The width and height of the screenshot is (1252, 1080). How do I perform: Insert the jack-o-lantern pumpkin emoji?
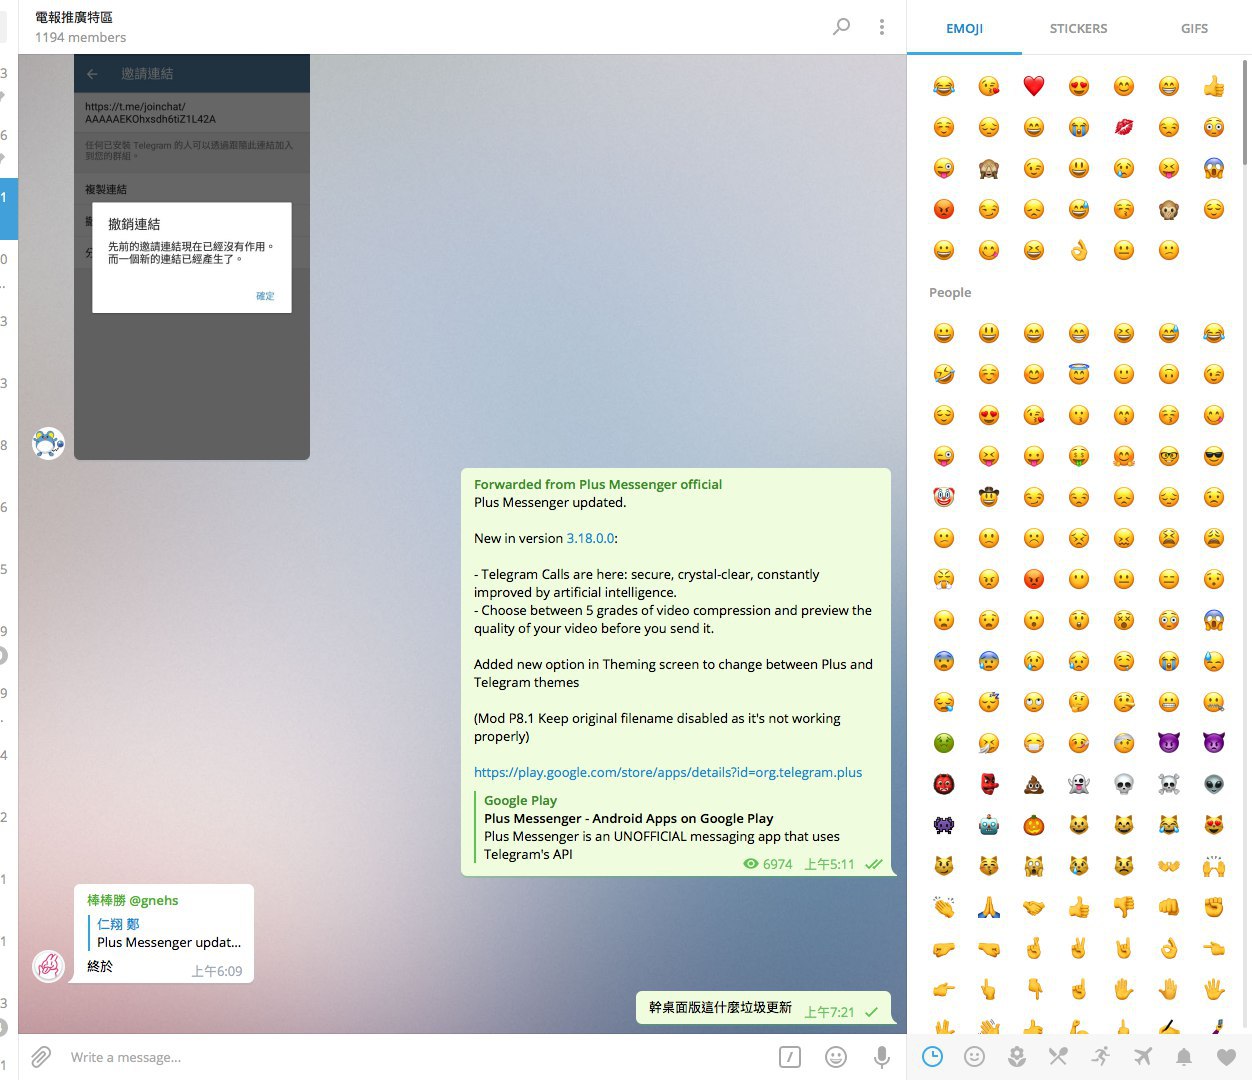pyautogui.click(x=1034, y=825)
